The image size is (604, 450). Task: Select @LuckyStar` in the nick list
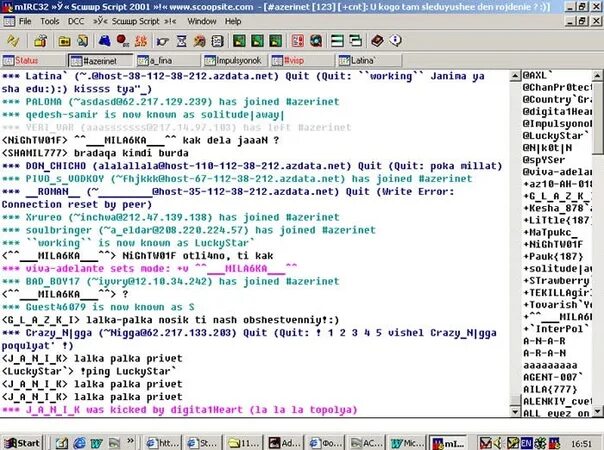click(556, 136)
